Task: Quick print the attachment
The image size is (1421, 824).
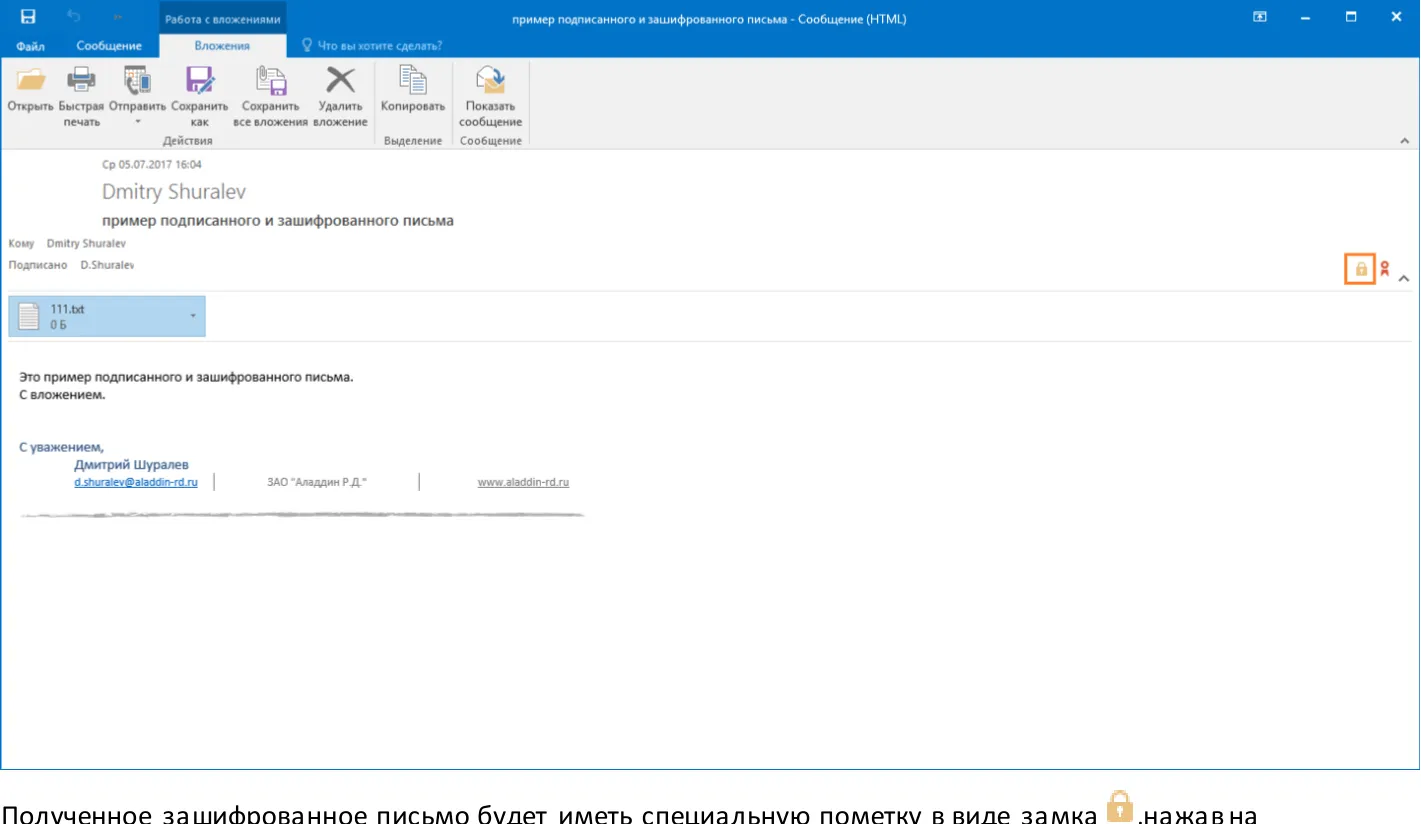Action: tap(81, 97)
